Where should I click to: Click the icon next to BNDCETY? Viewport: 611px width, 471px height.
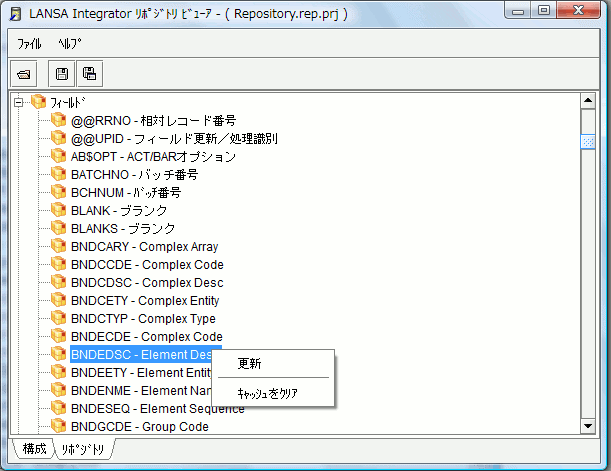[x=58, y=300]
